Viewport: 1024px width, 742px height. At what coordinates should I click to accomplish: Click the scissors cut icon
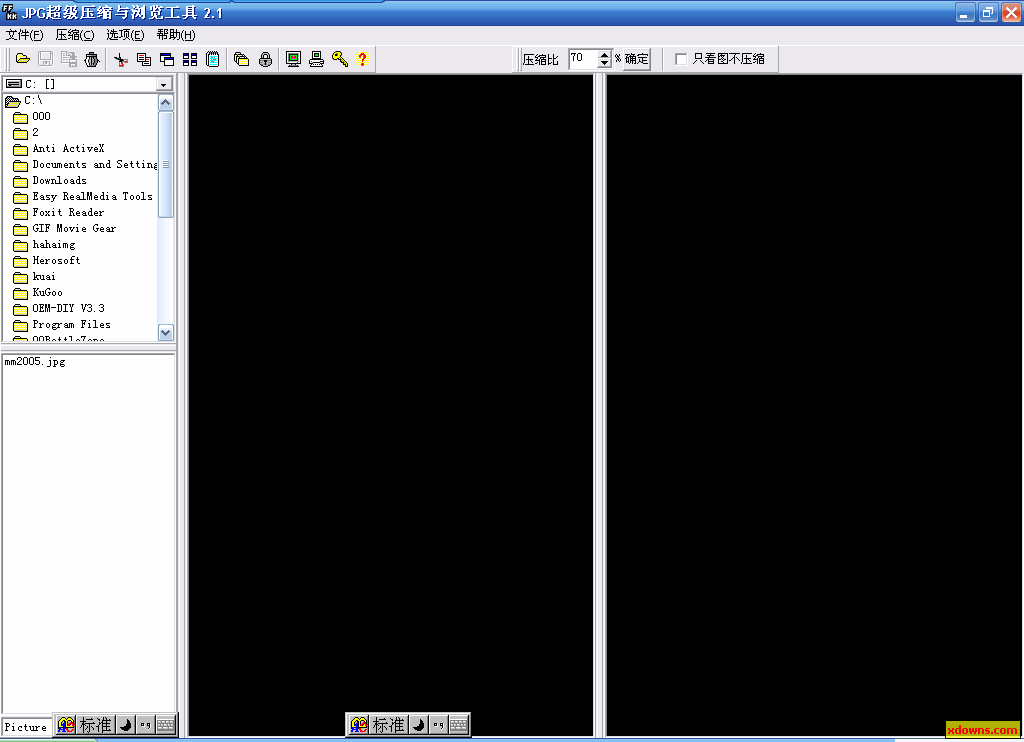121,59
